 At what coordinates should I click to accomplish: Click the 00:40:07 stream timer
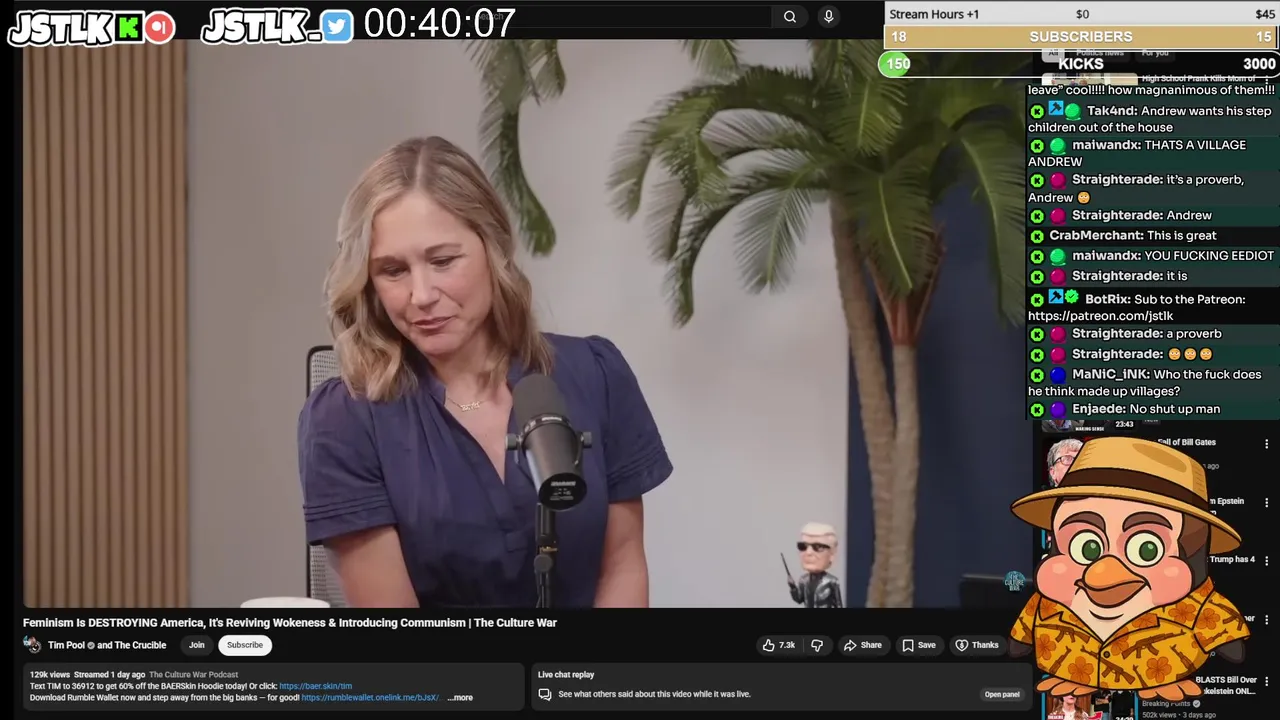coord(440,24)
